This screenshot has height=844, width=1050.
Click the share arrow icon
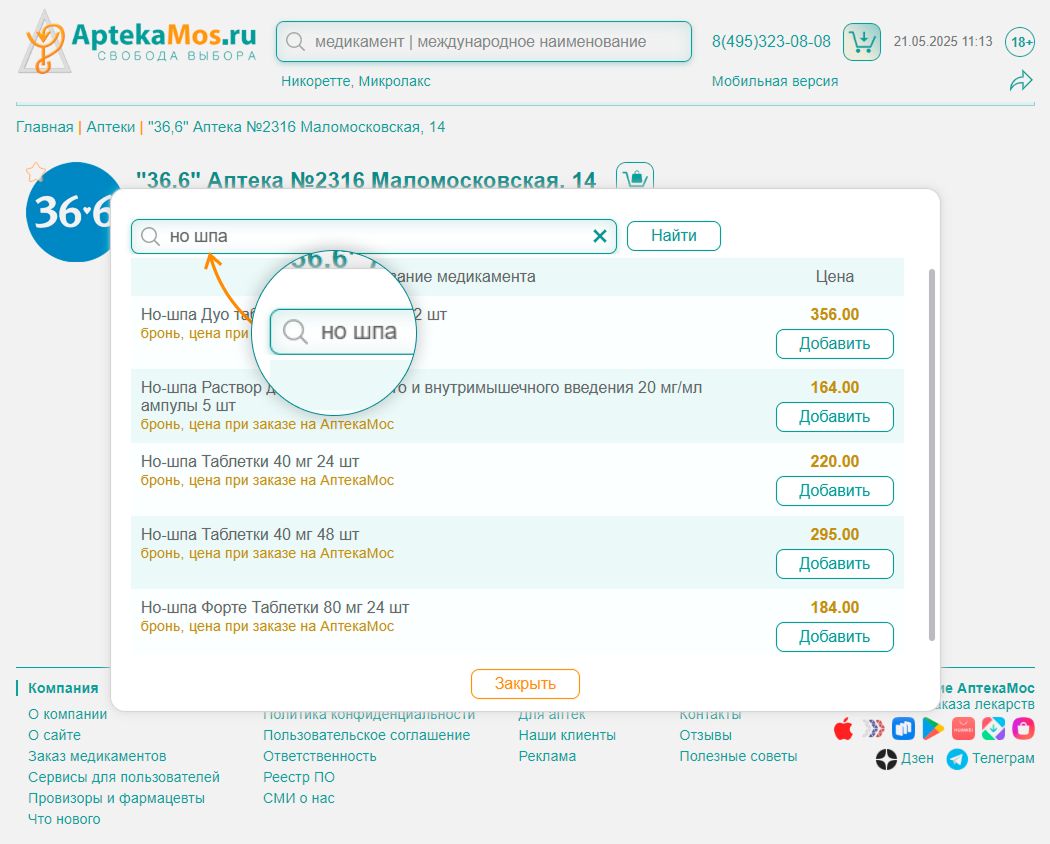coord(1020,82)
